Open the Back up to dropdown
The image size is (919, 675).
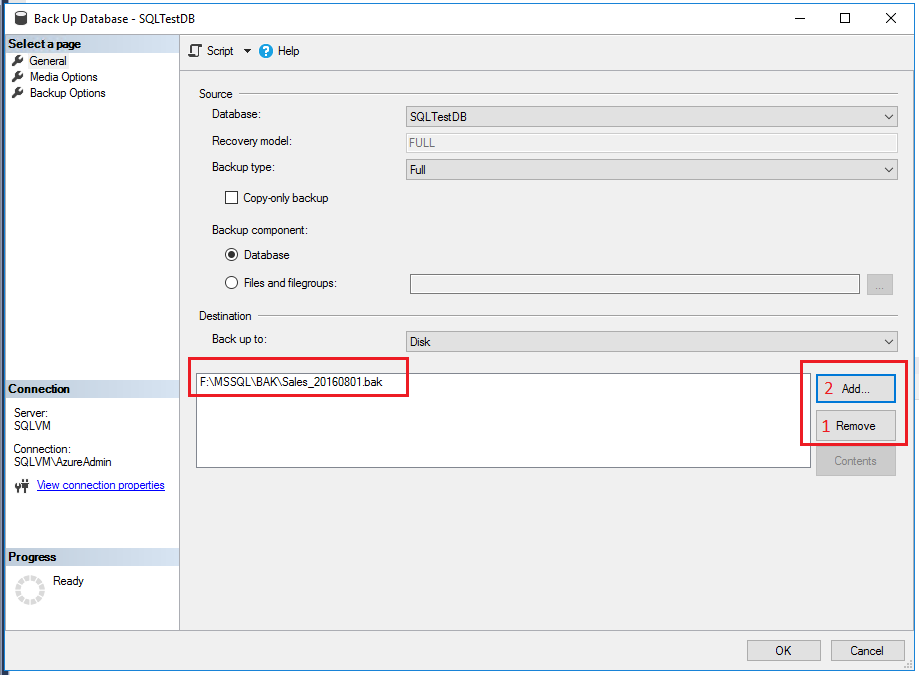[x=887, y=341]
